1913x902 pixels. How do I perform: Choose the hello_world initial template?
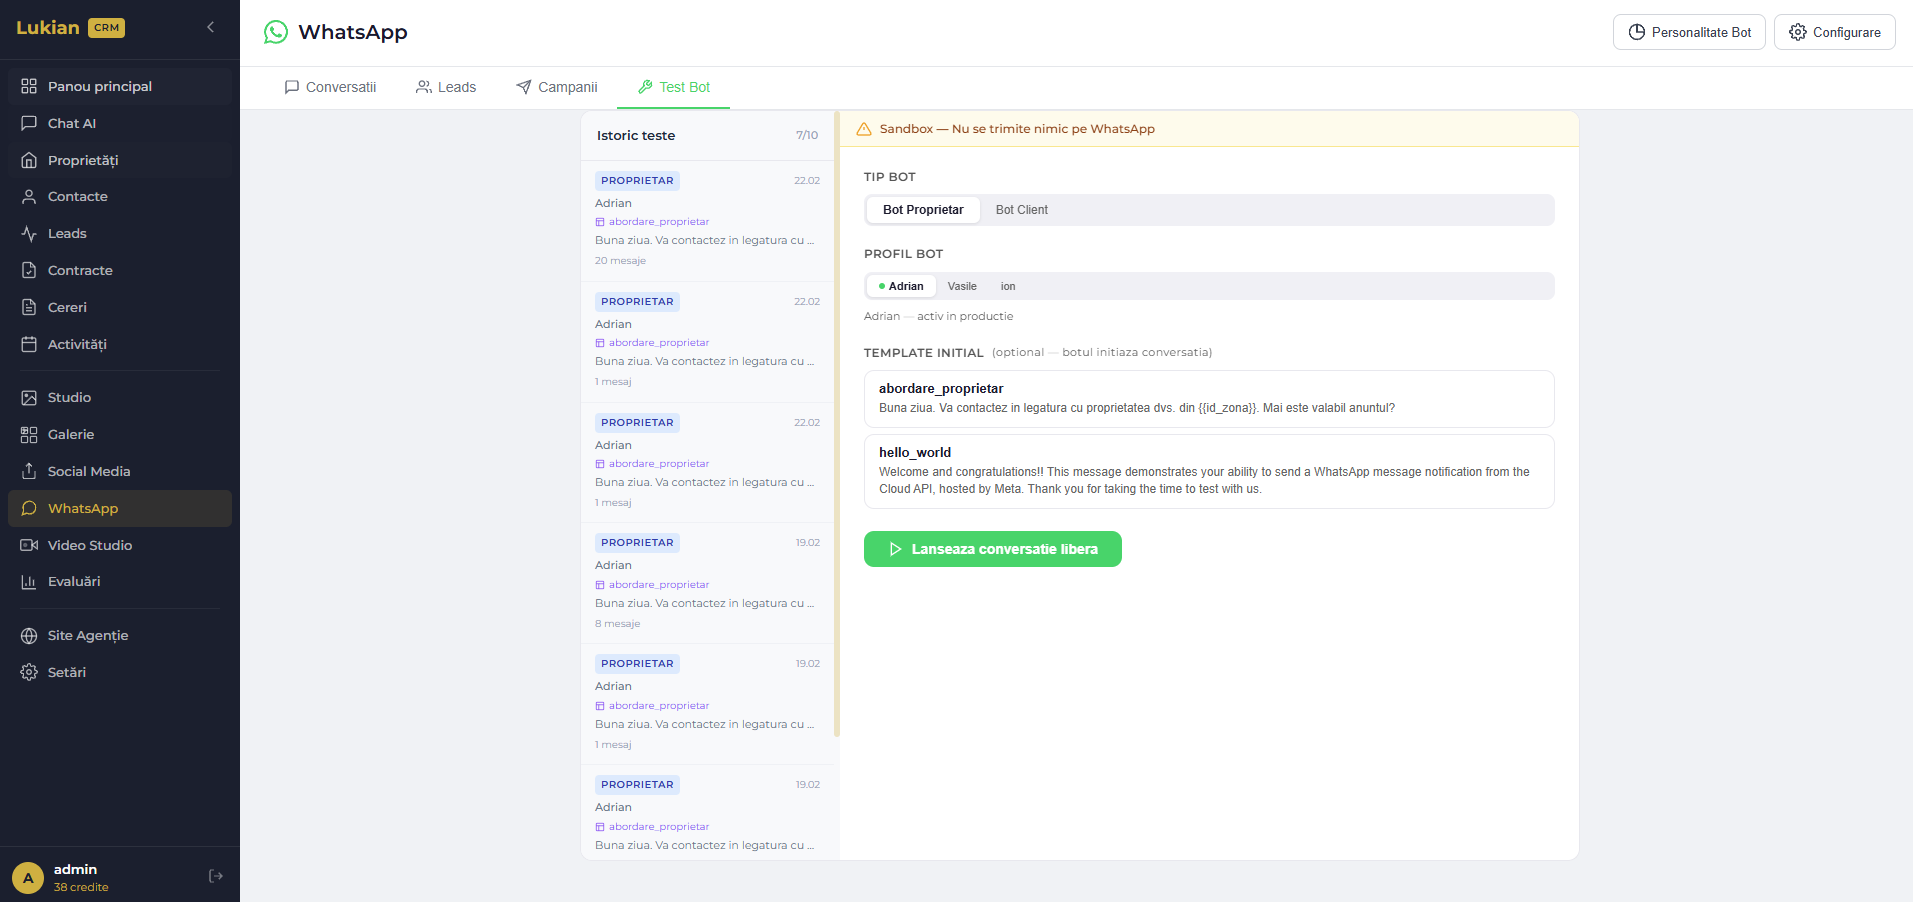click(x=1208, y=471)
